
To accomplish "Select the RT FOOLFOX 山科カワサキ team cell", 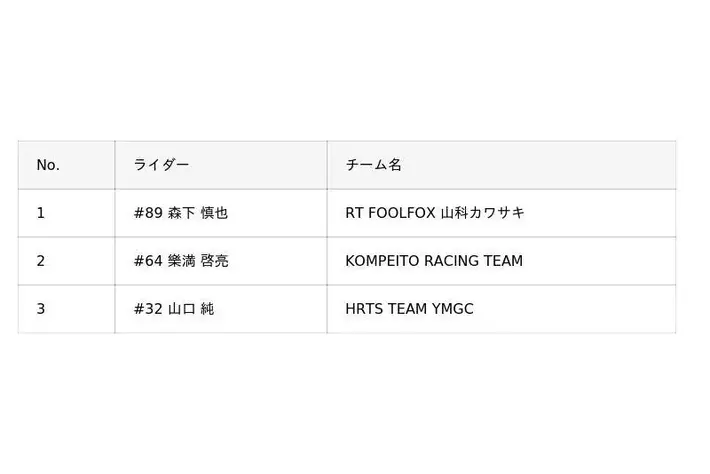I will pos(434,213).
